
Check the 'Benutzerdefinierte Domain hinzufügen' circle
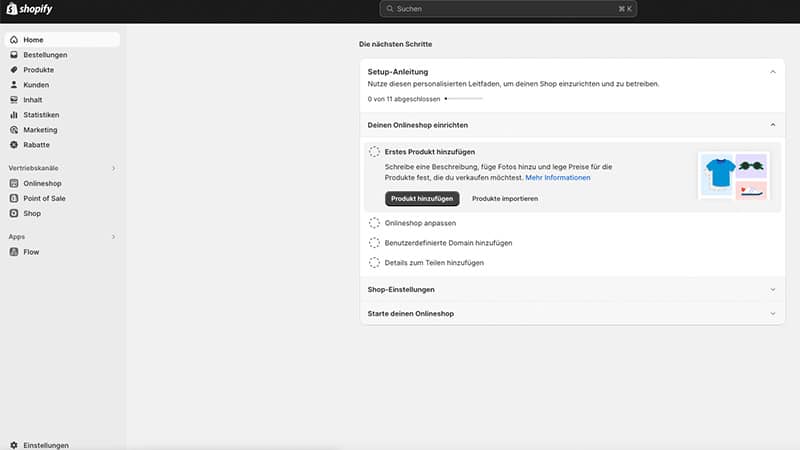pyautogui.click(x=374, y=243)
